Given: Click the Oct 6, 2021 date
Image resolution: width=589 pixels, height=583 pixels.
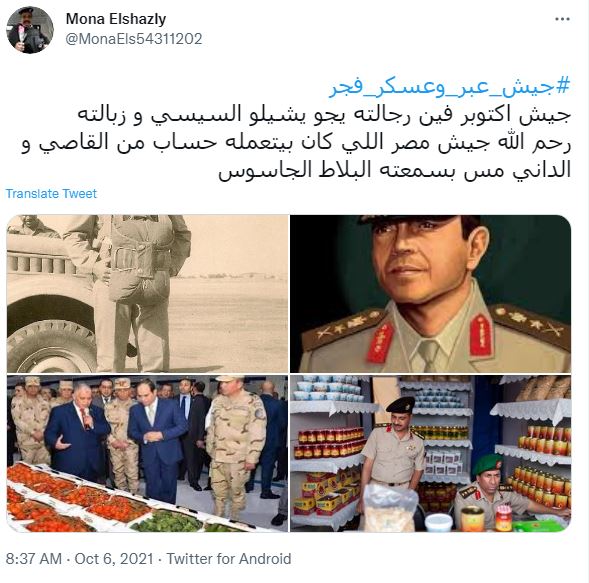Looking at the screenshot, I should coord(114,559).
